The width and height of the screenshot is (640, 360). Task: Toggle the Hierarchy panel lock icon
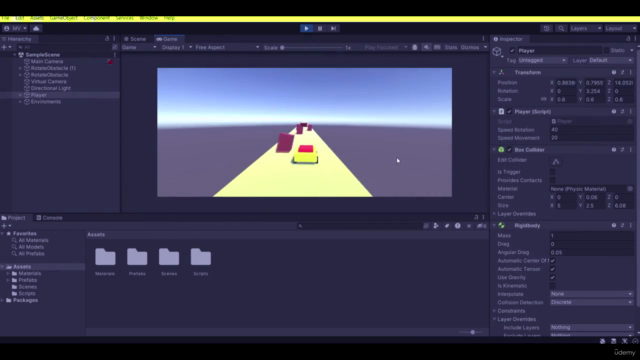point(107,39)
